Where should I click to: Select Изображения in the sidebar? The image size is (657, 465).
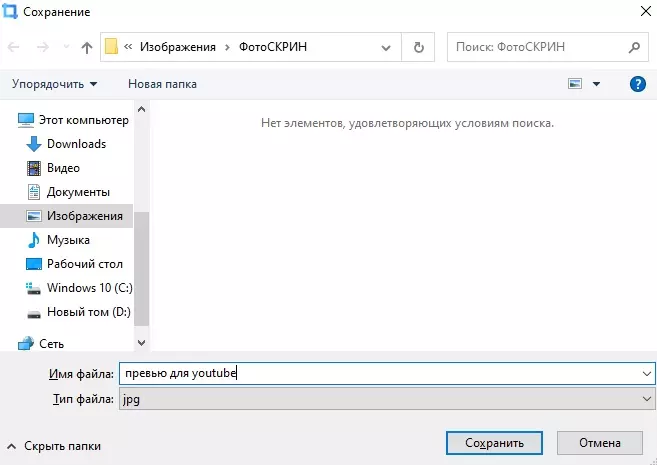[x=66, y=216]
